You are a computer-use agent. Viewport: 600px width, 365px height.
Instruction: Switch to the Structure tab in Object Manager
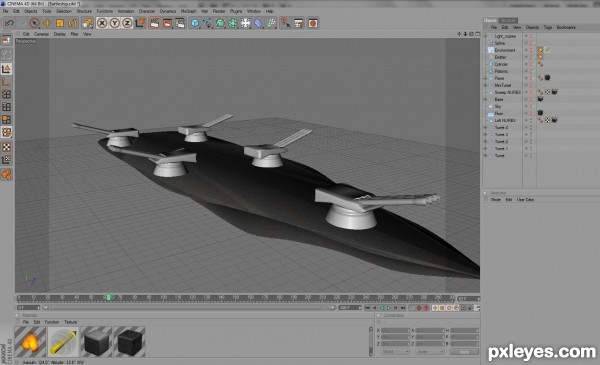(509, 20)
